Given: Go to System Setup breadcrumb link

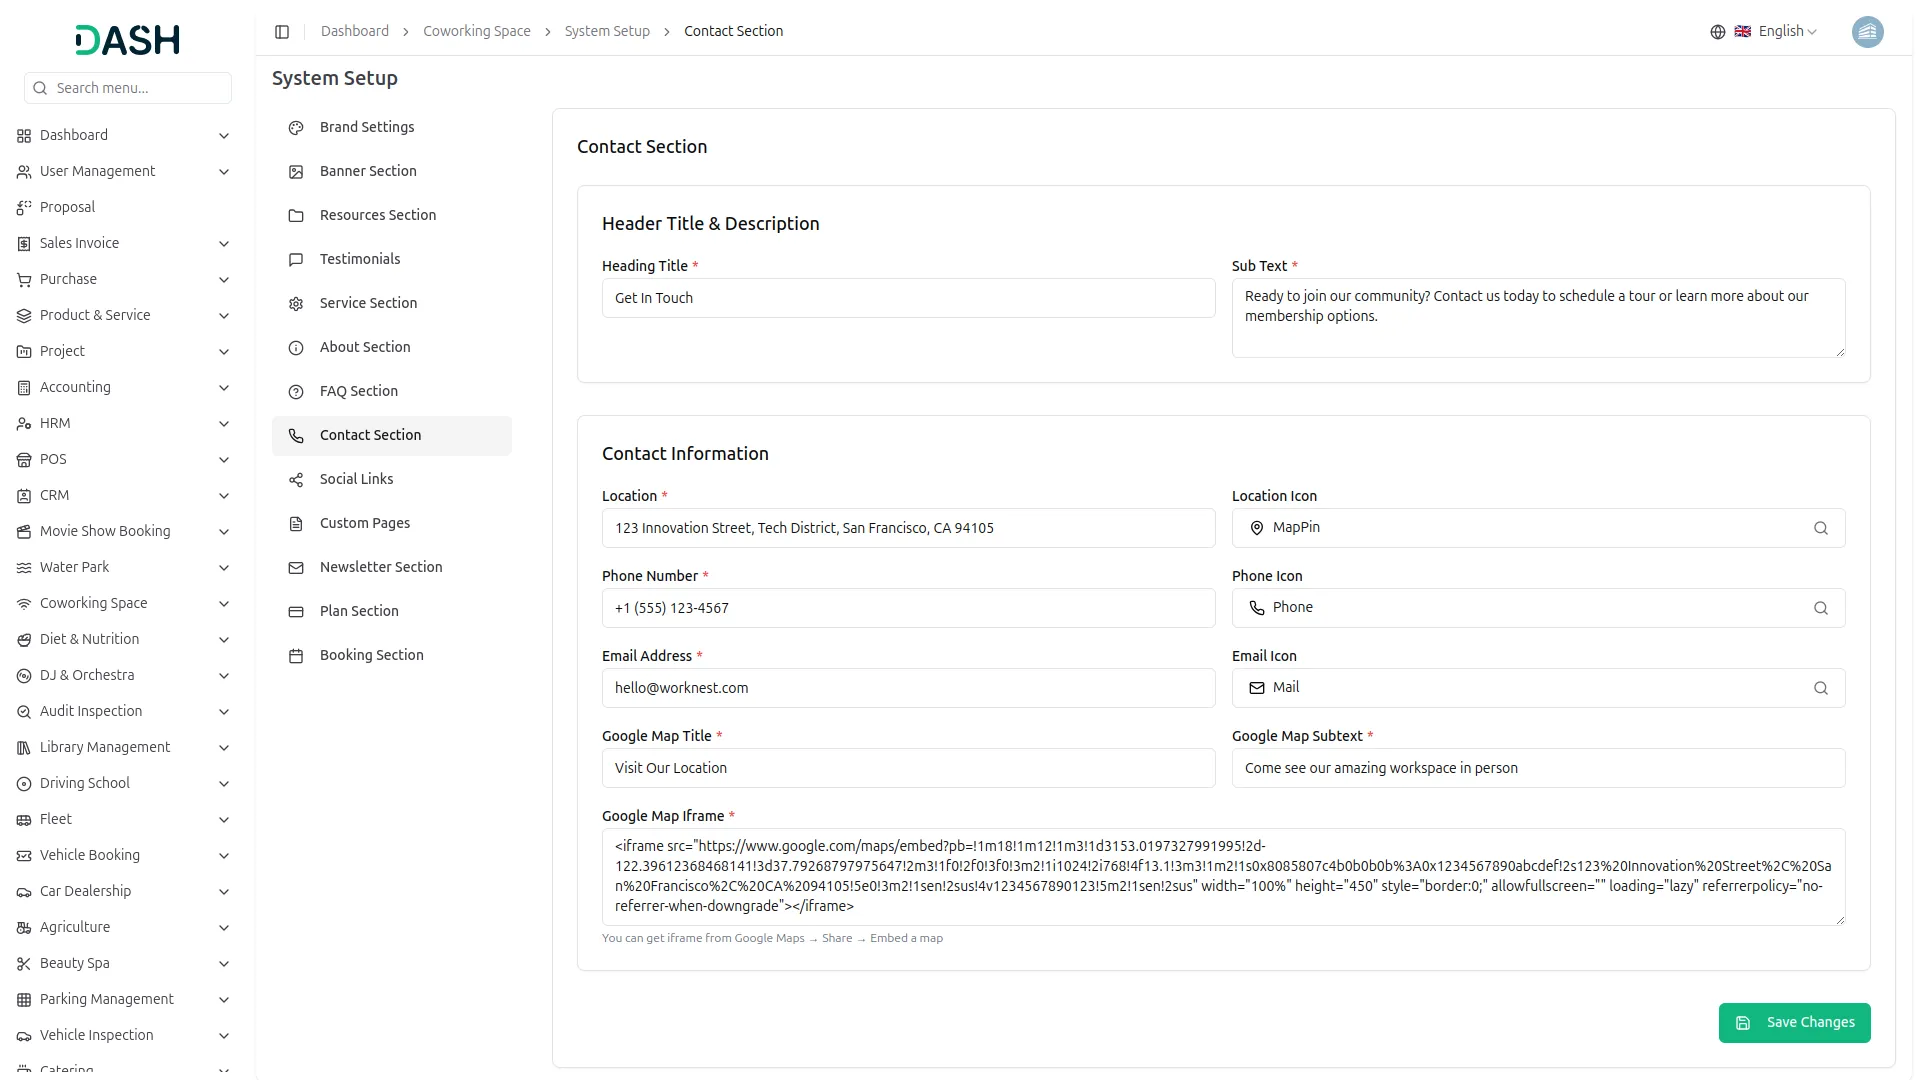Looking at the screenshot, I should (x=606, y=32).
